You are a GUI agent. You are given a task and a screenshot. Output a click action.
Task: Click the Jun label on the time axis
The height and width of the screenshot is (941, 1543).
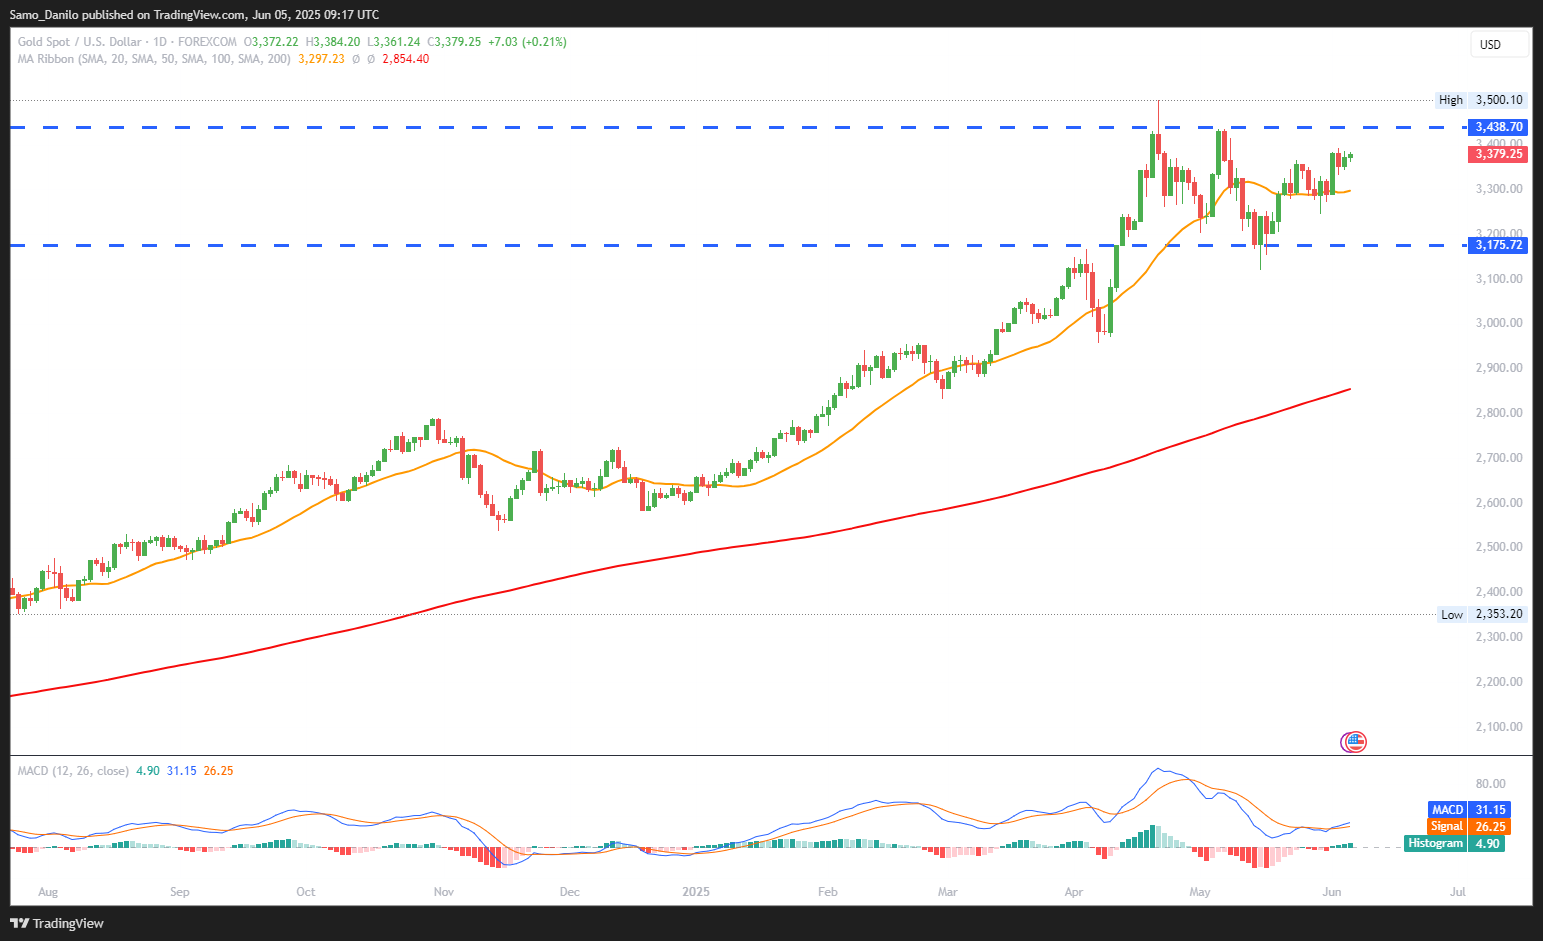click(x=1332, y=892)
